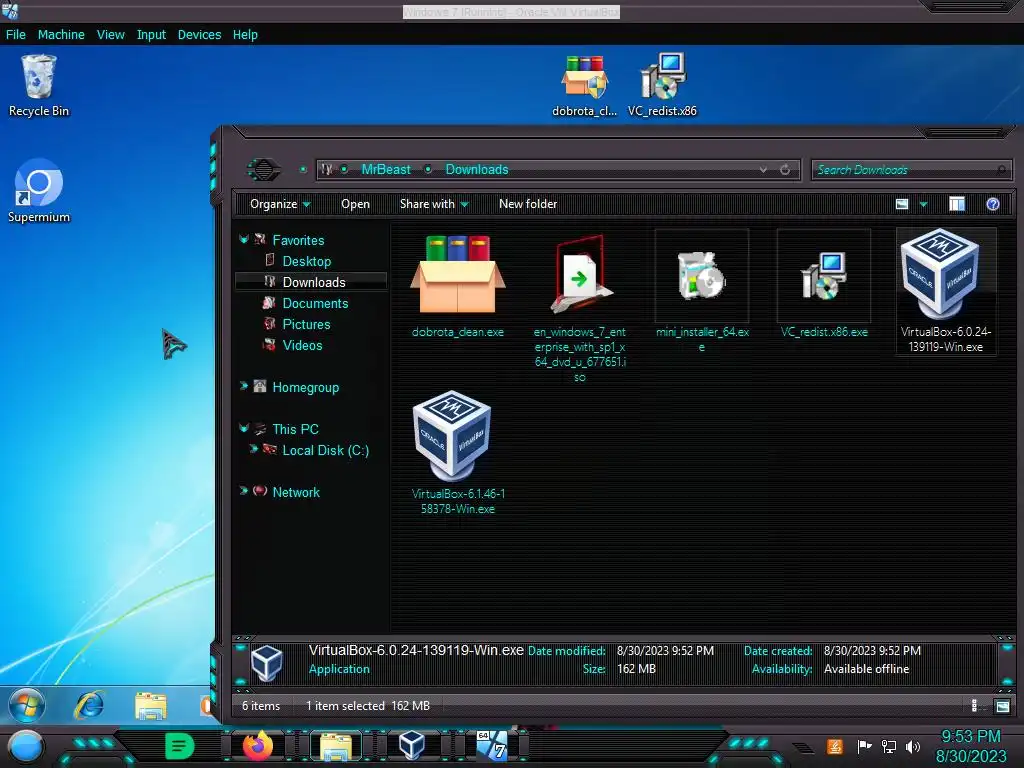1024x768 pixels.
Task: Click the New folder button
Action: pos(528,204)
